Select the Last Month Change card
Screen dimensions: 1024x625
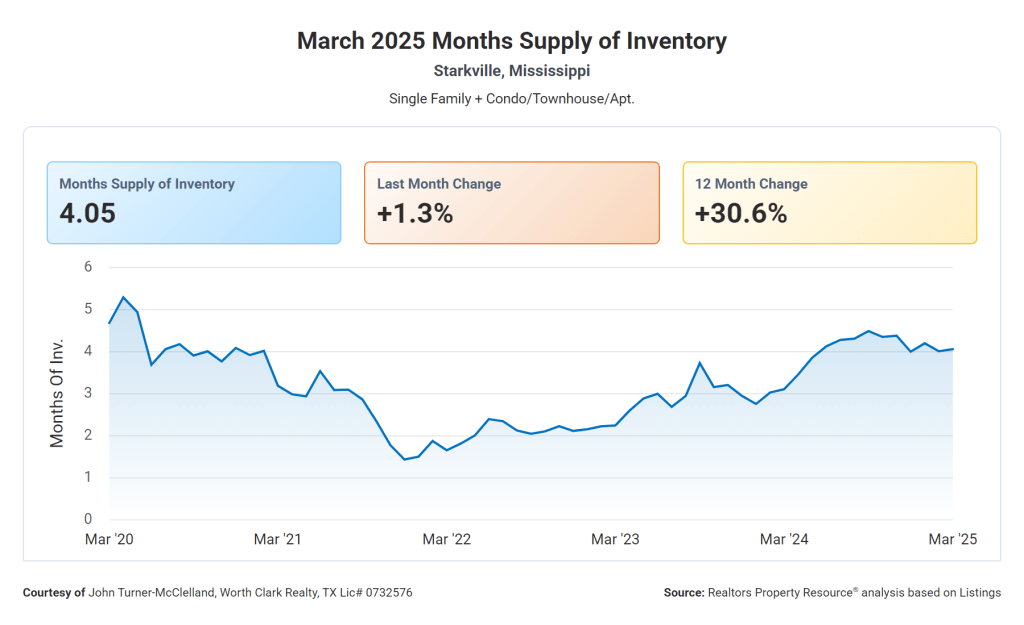tap(511, 203)
